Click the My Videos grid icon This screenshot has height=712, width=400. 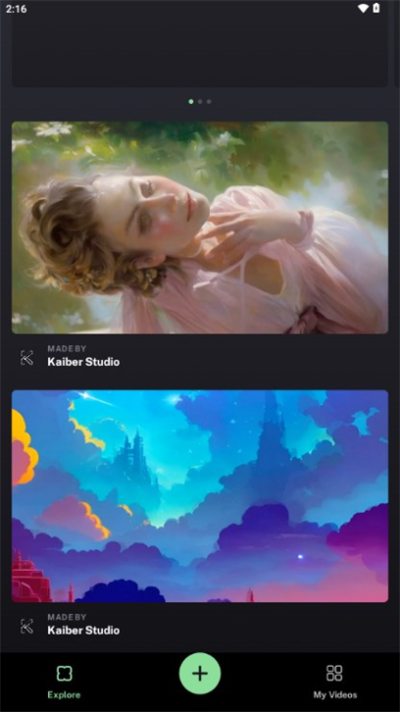pos(335,673)
